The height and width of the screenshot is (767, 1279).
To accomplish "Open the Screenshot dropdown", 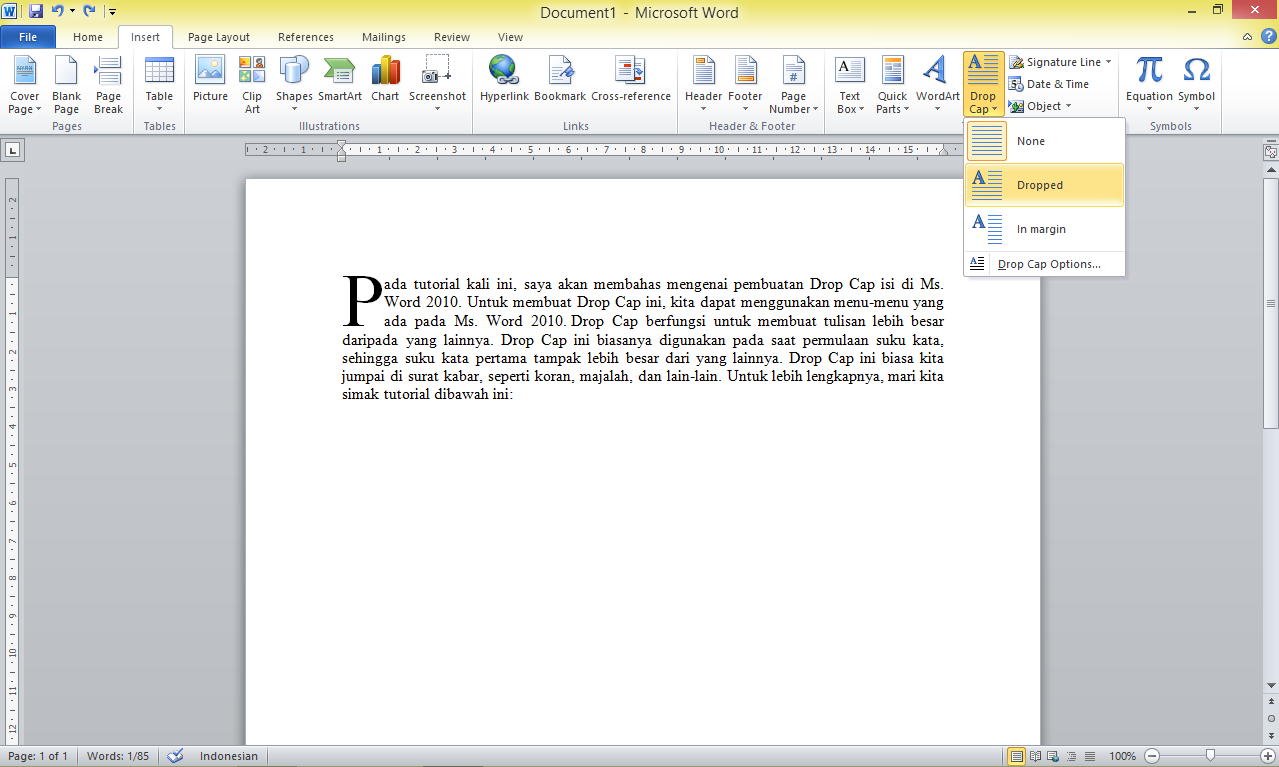I will (437, 85).
